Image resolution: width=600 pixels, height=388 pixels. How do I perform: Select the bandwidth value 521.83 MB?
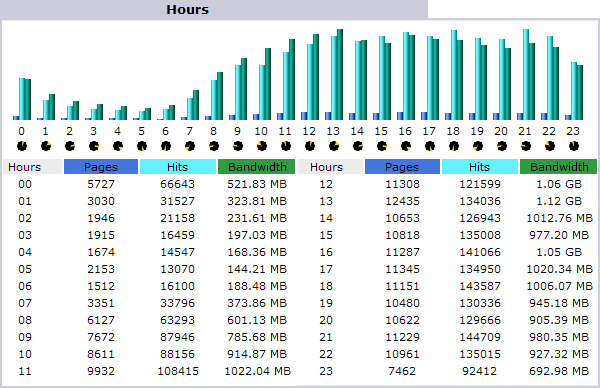(x=257, y=184)
